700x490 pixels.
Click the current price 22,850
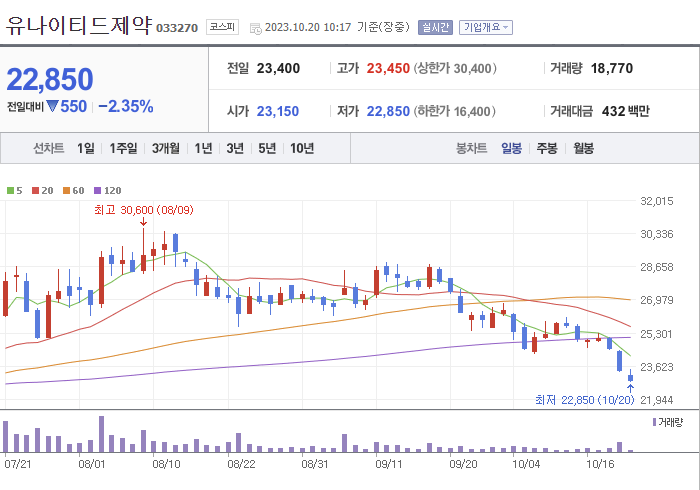tap(50, 79)
